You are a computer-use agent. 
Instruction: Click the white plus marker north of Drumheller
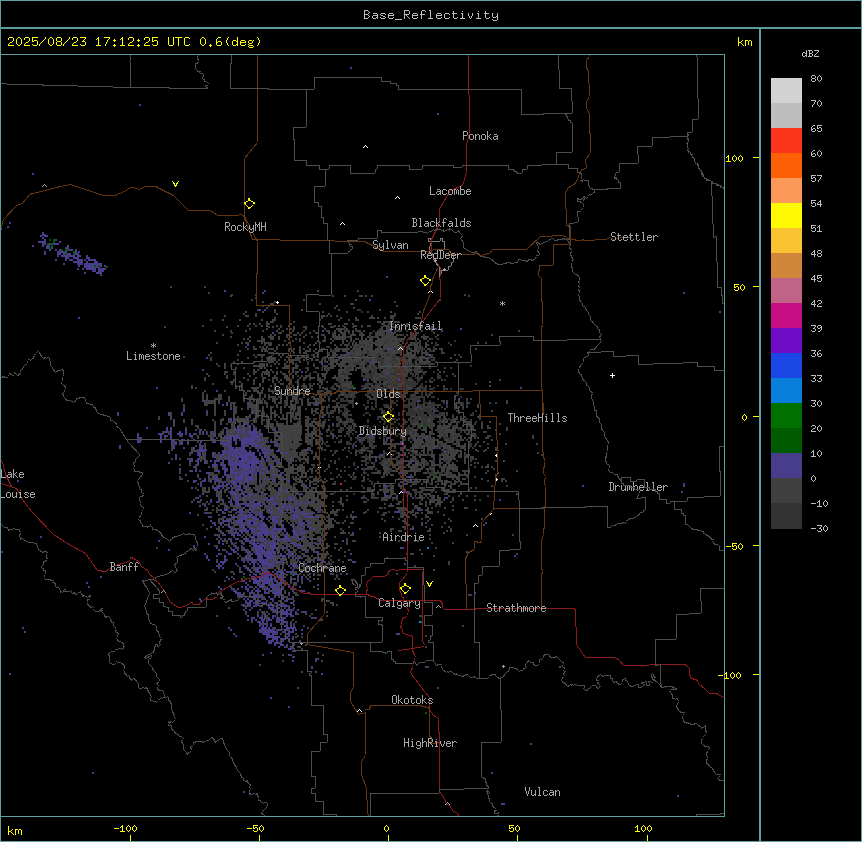click(x=612, y=375)
